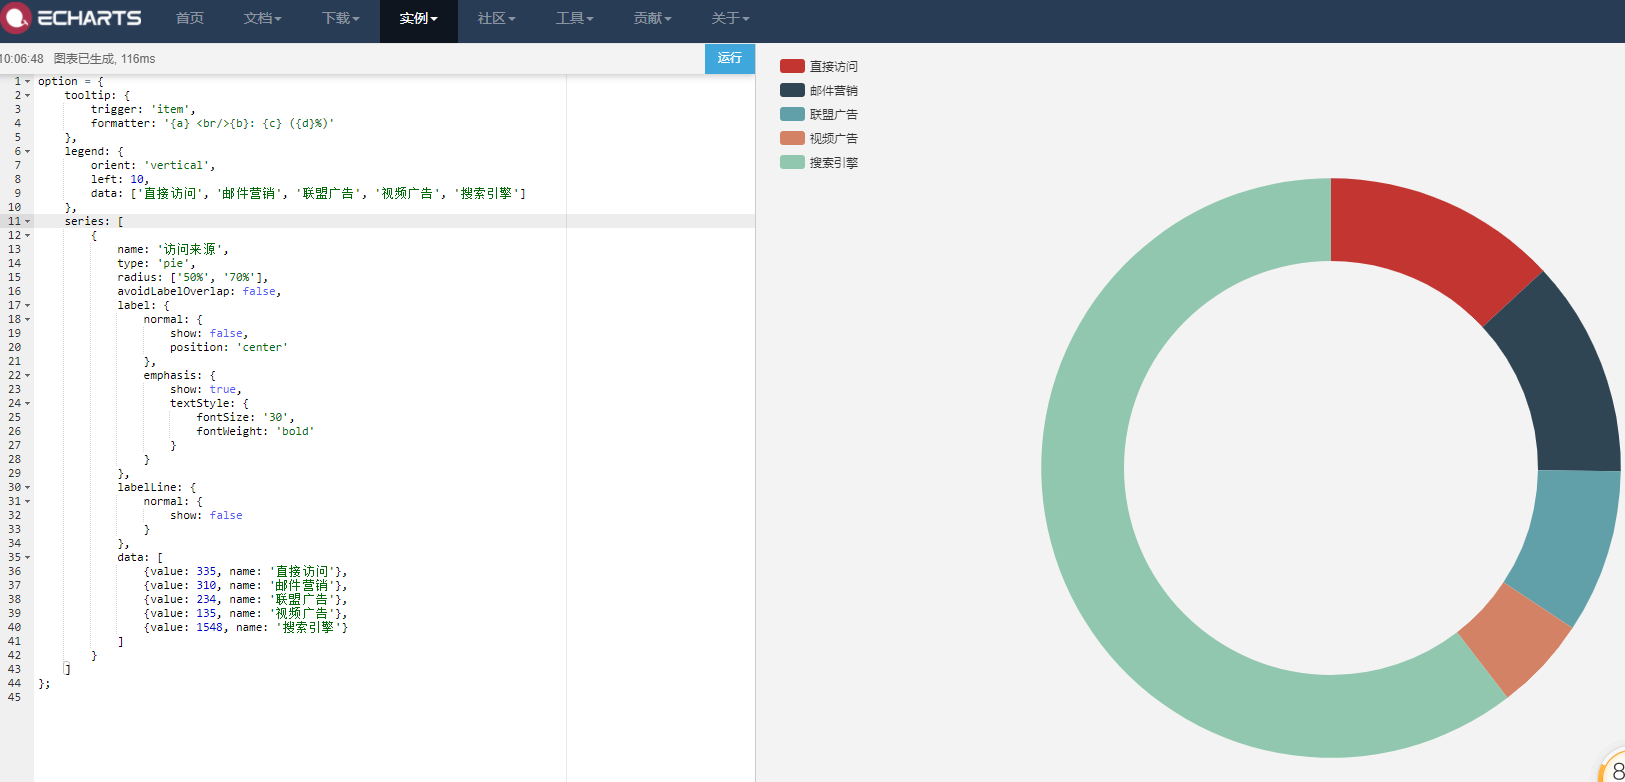Screen dimensions: 1625x782
Task: Open the 工具 tools menu
Action: (x=575, y=18)
